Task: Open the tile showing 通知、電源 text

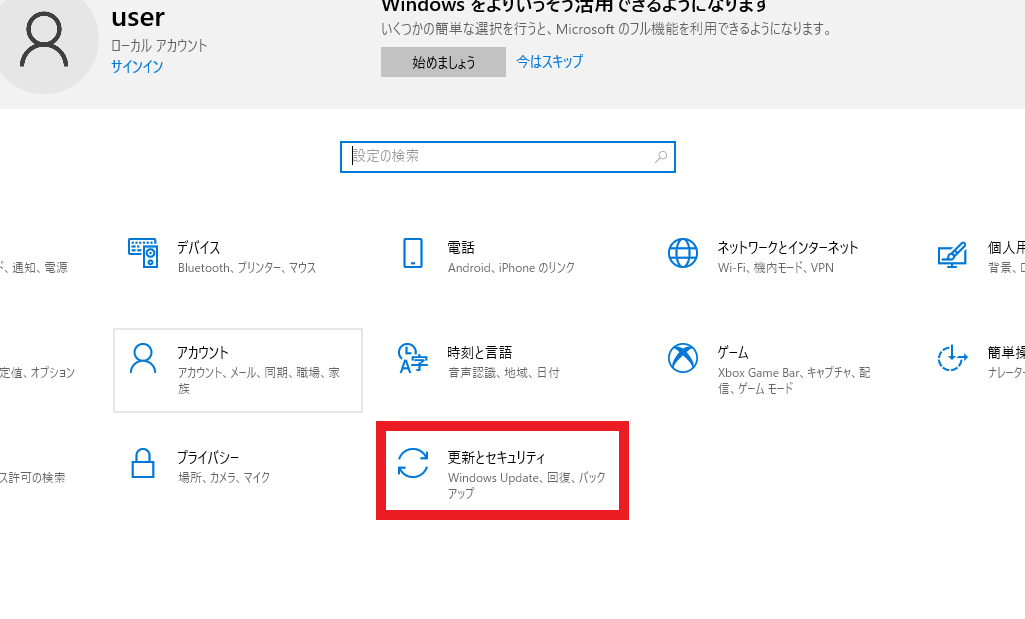Action: coord(35,267)
